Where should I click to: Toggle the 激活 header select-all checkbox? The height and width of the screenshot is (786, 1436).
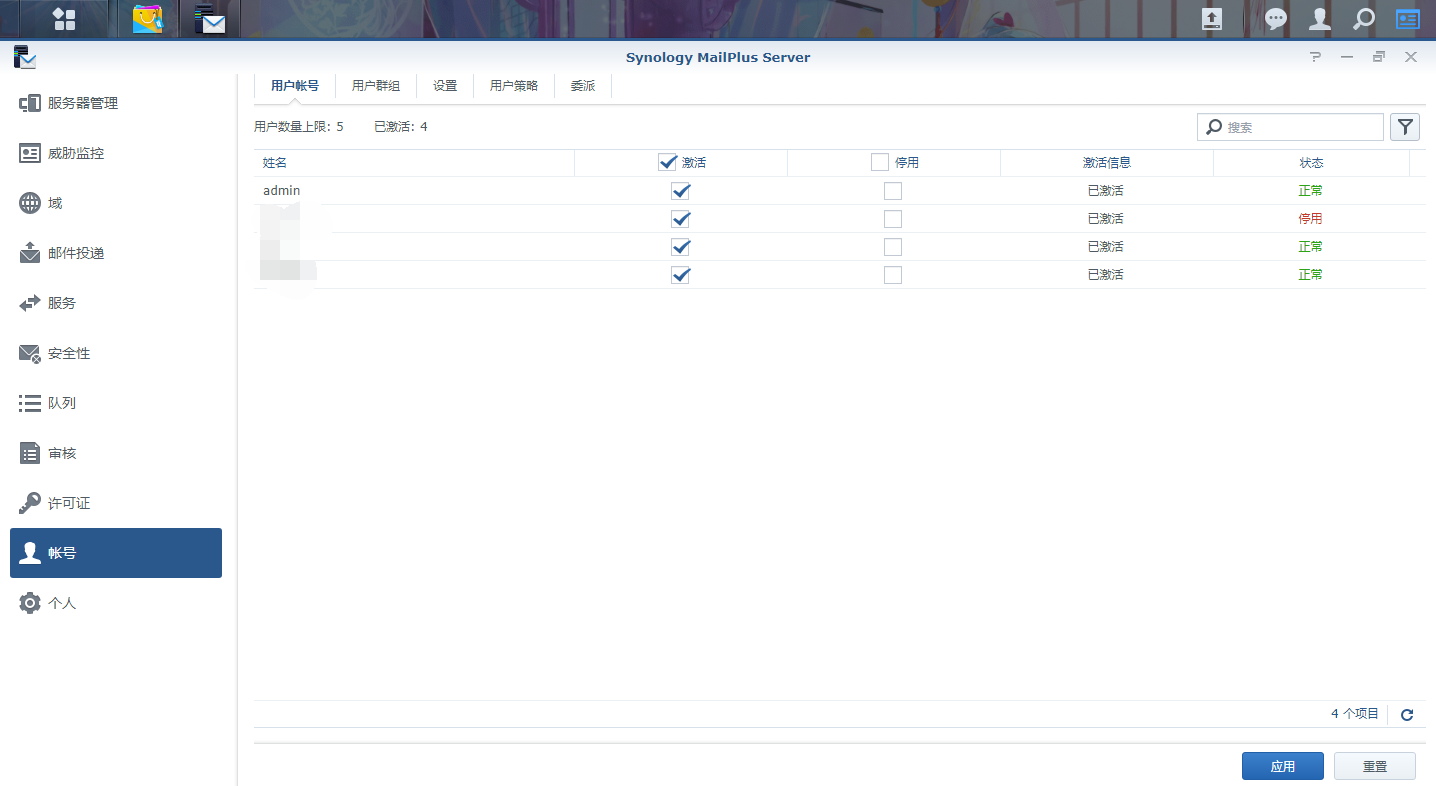click(668, 162)
